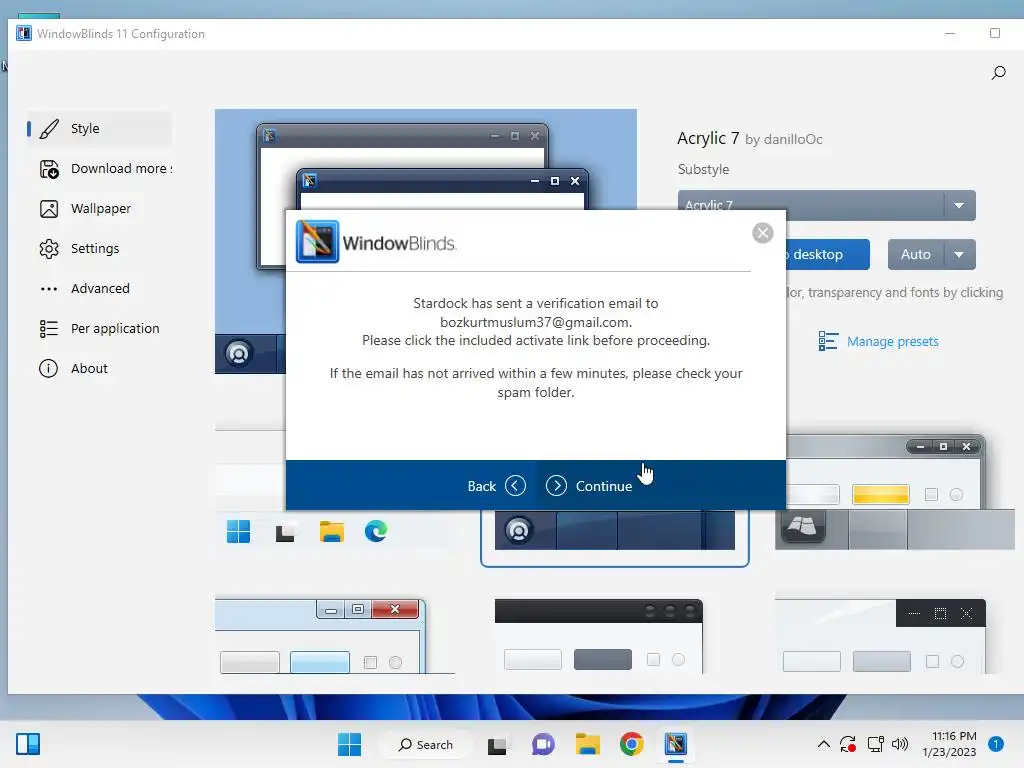The height and width of the screenshot is (768, 1024).
Task: Open Download more styles in sidebar
Action: coord(99,168)
